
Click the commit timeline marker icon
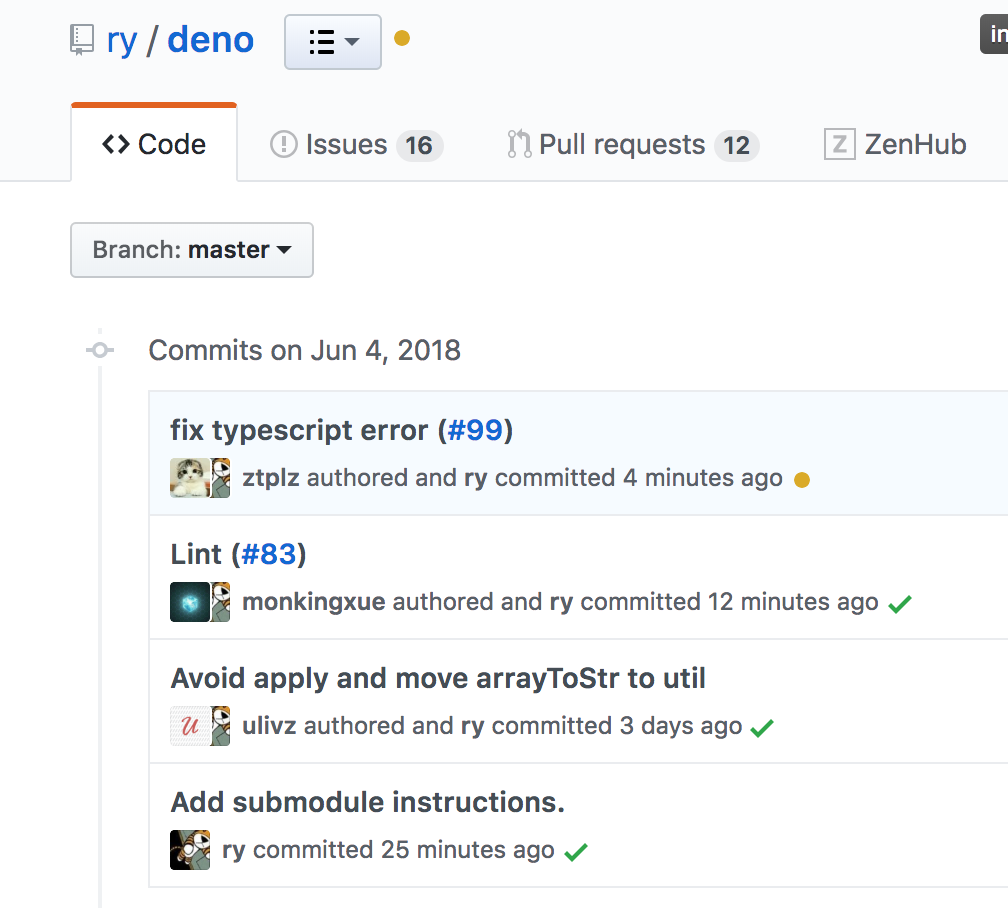tap(100, 350)
